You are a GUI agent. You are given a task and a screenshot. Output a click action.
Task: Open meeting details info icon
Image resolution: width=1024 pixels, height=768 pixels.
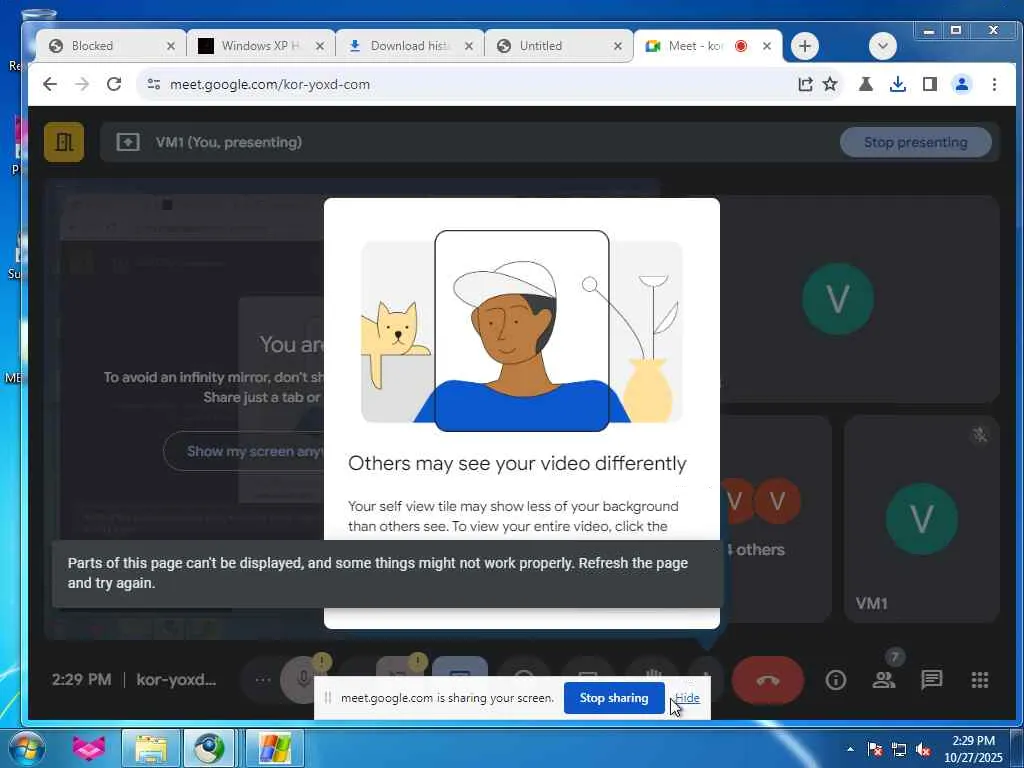coord(836,680)
